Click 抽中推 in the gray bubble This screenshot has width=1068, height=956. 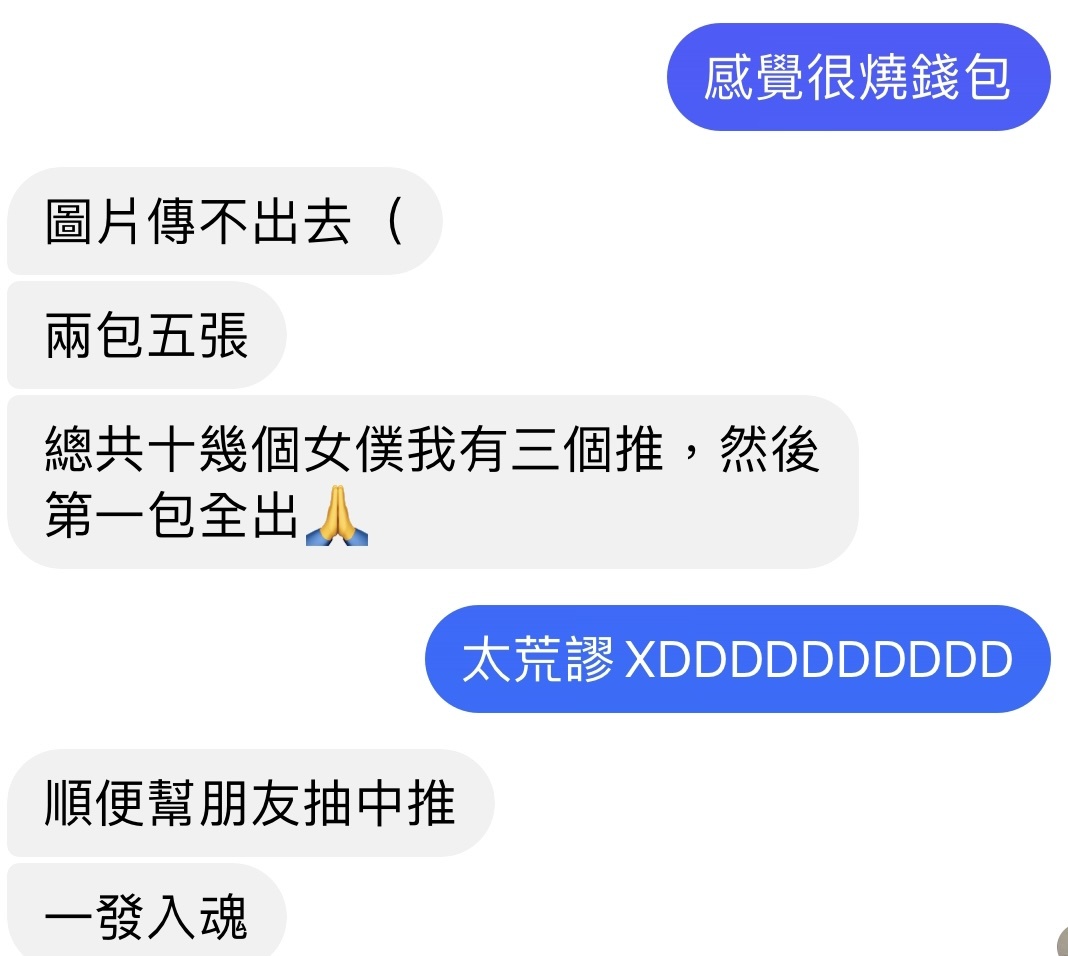379,803
